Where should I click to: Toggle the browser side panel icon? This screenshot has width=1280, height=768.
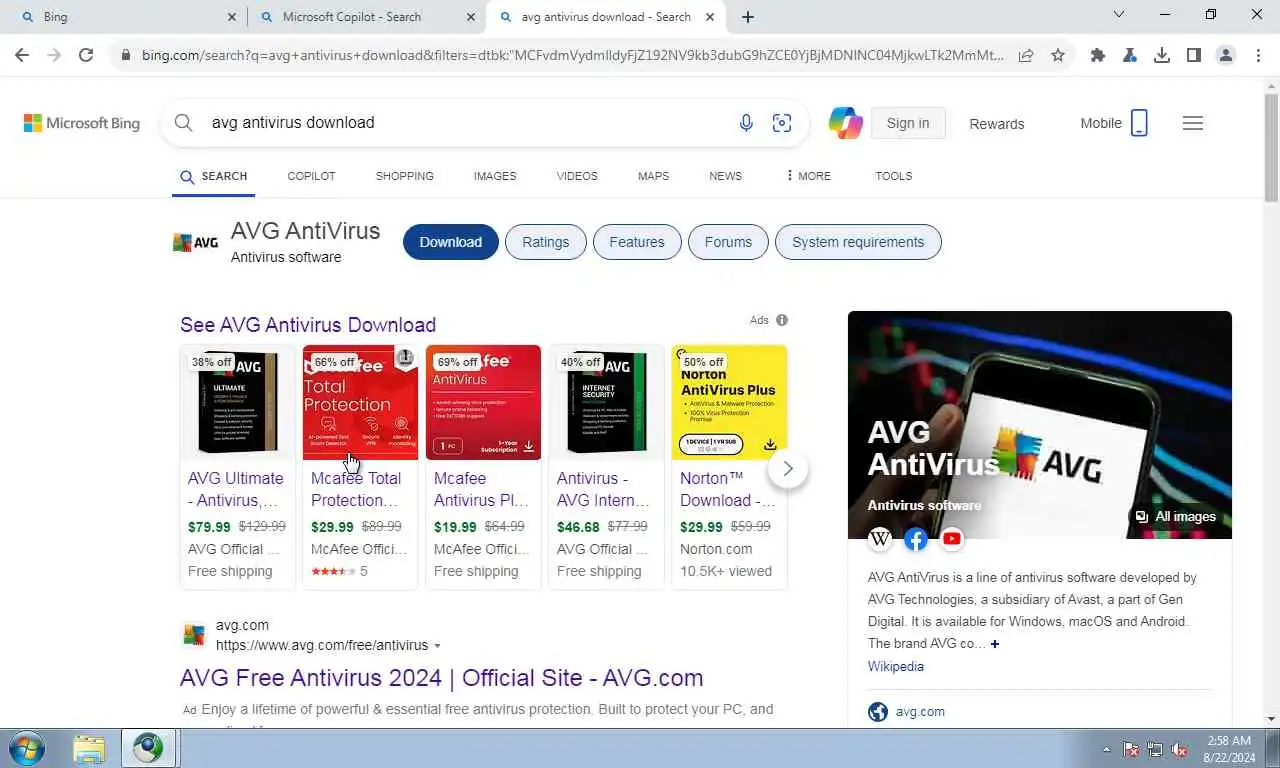pos(1194,56)
